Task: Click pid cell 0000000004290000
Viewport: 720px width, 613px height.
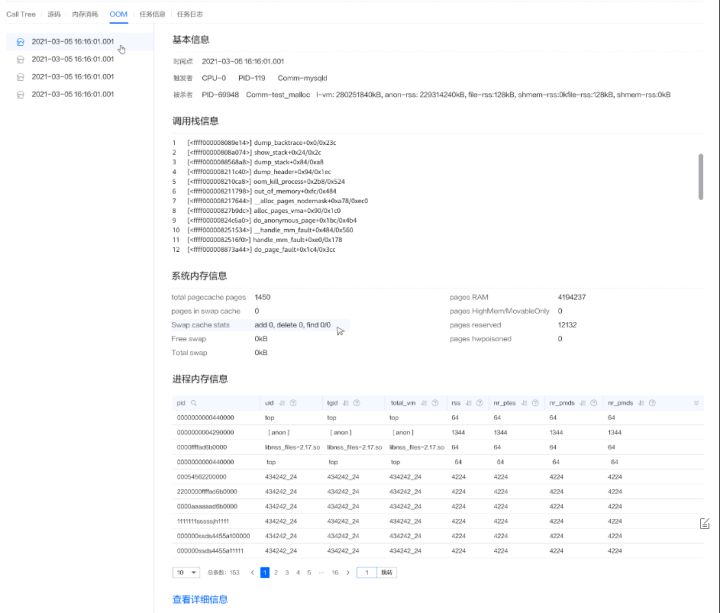Action: click(205, 433)
